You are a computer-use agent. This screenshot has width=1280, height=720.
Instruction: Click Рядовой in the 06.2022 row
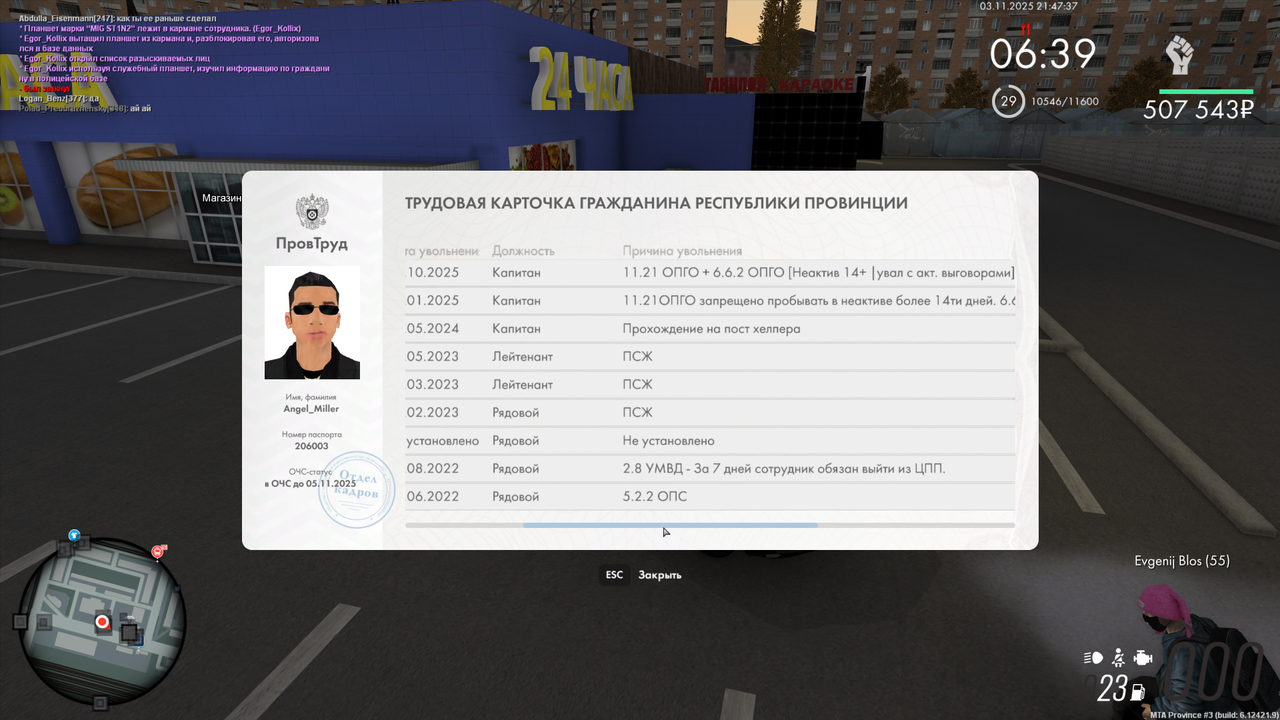click(x=515, y=497)
